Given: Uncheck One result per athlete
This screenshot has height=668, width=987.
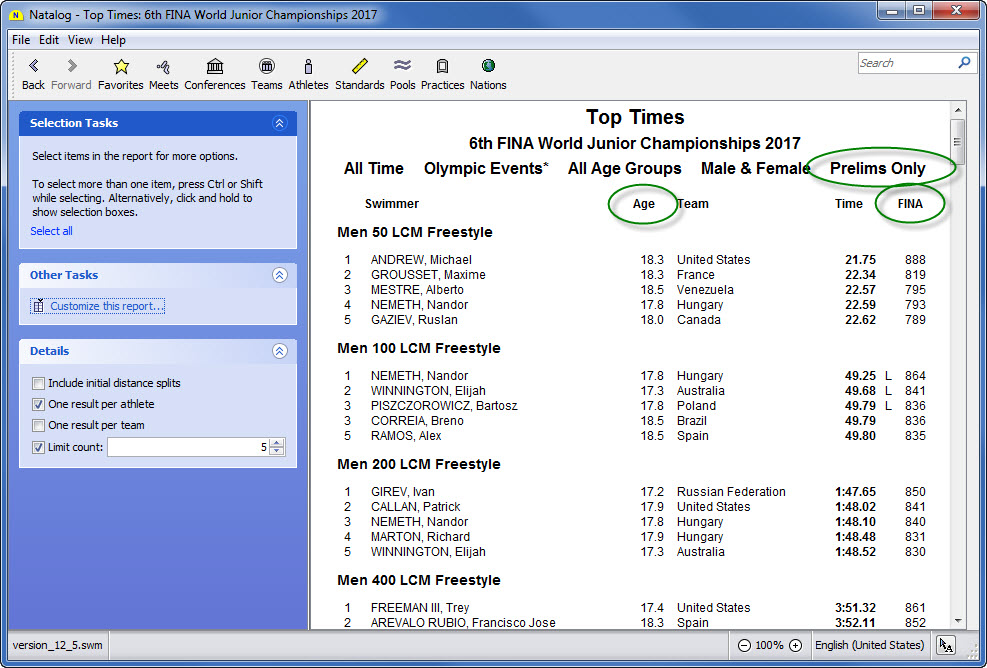Looking at the screenshot, I should [38, 404].
